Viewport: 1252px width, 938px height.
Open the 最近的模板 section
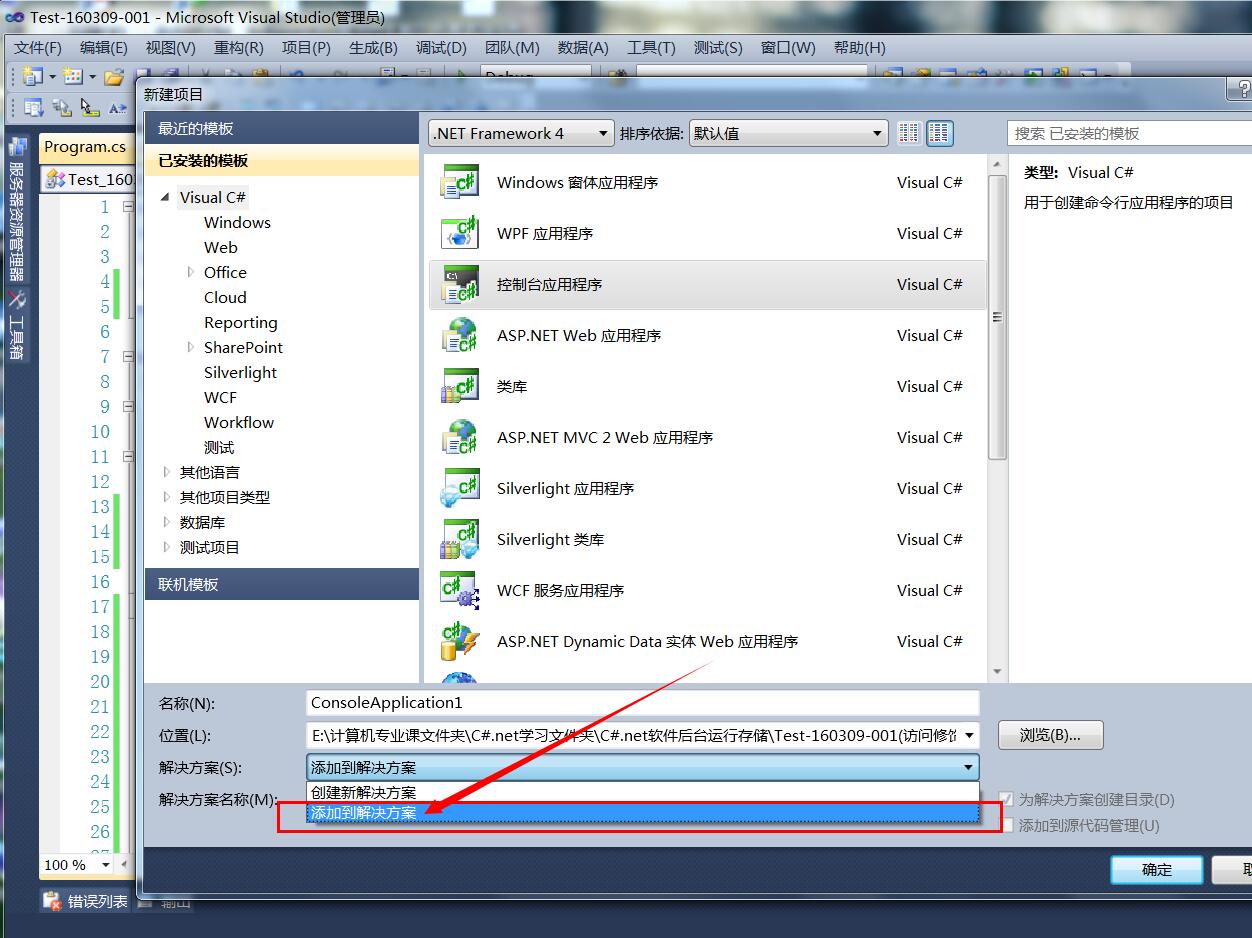click(282, 128)
